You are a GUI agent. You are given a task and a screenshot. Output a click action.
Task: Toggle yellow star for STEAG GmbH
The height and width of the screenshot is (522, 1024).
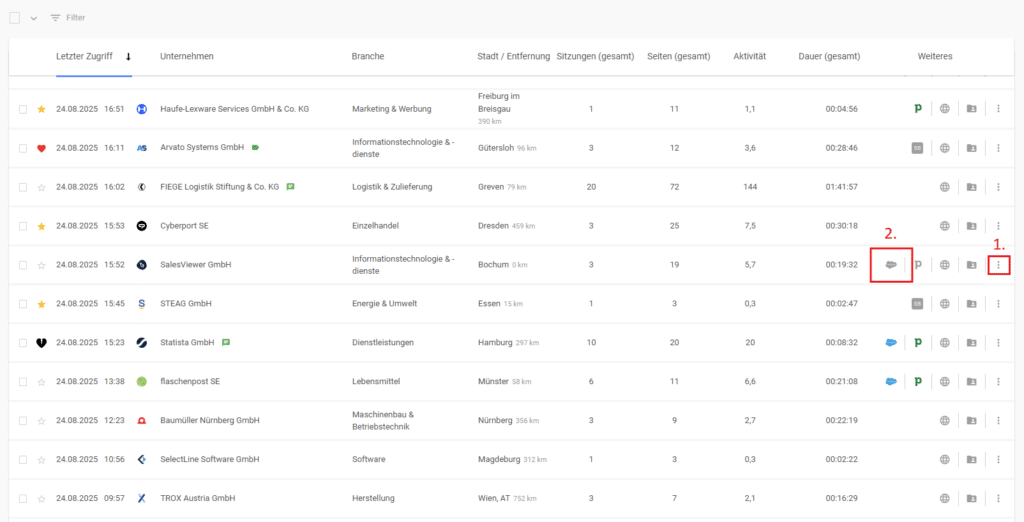coord(41,304)
